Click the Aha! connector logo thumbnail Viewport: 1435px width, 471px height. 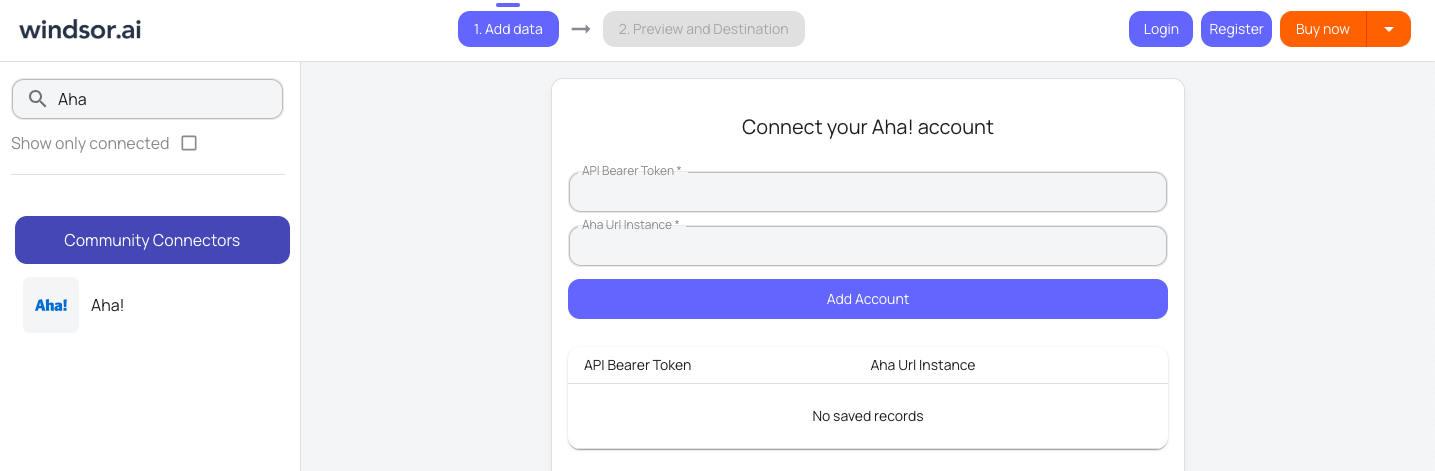[x=51, y=305]
